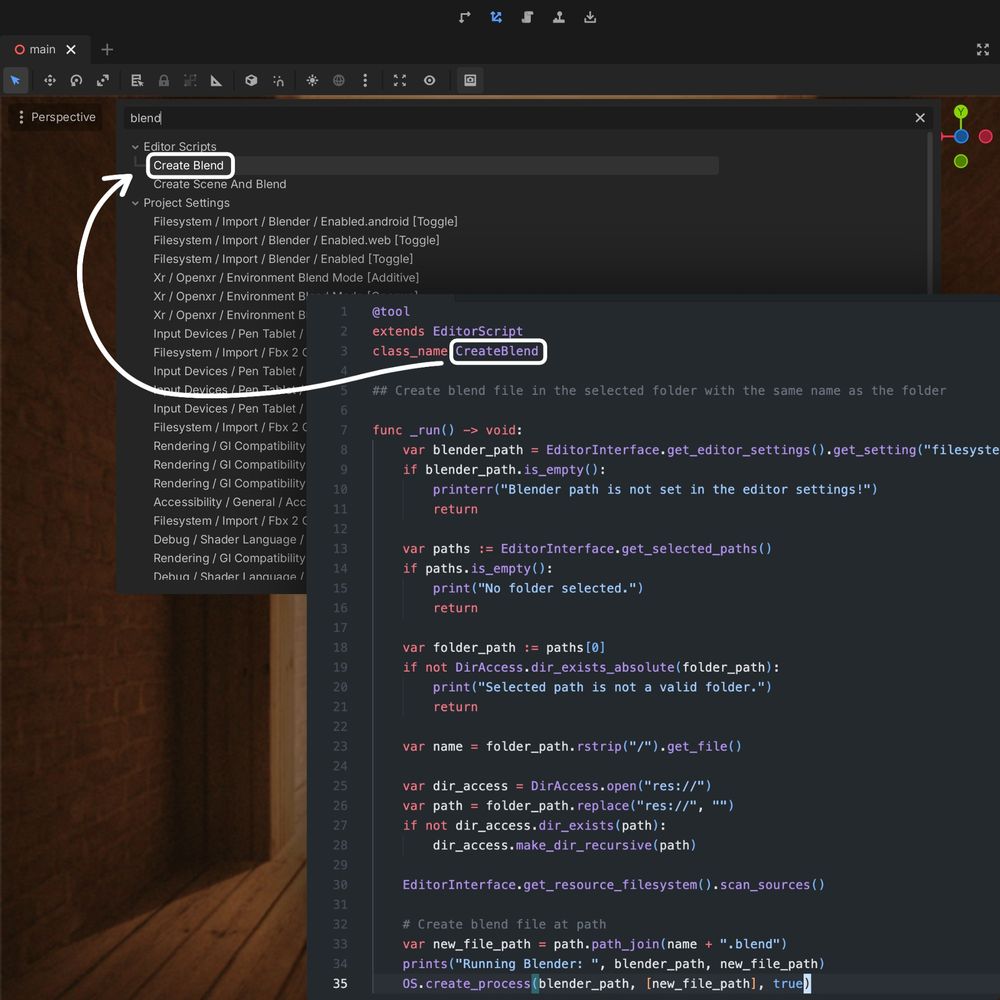Click the func _run() declaration line
Image resolution: width=1000 pixels, height=1000 pixels.
447,430
